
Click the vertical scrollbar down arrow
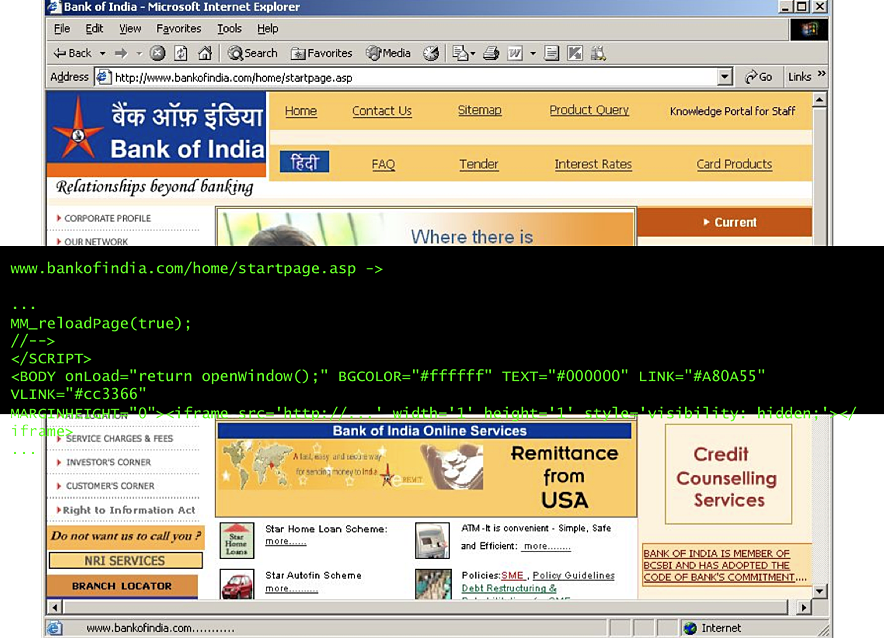click(x=820, y=591)
